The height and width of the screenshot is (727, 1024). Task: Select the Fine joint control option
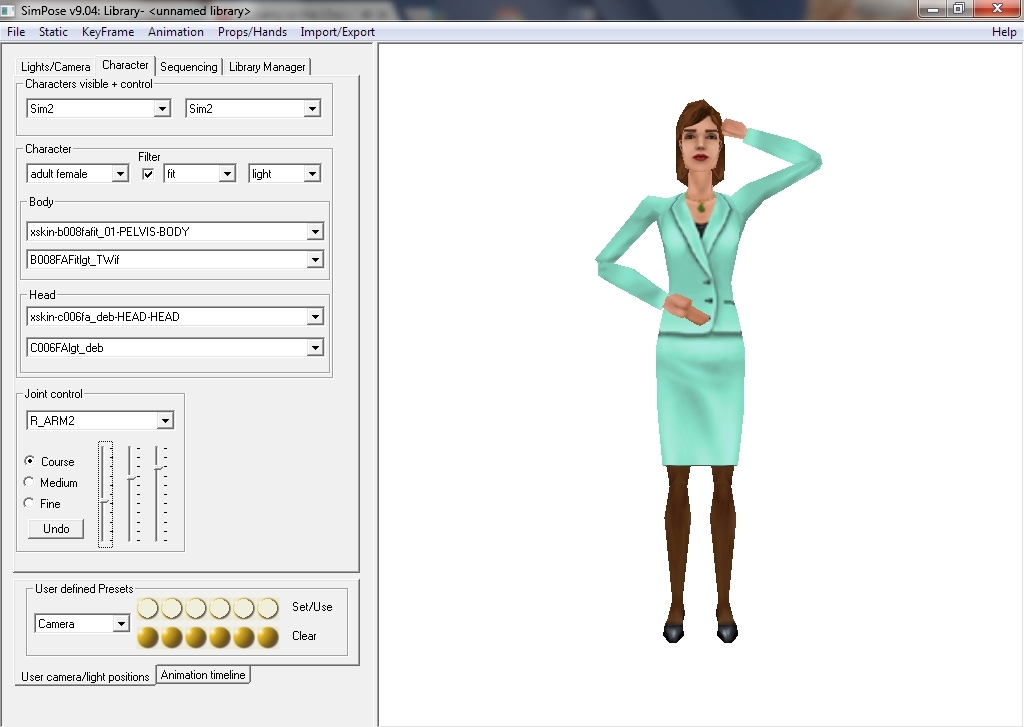pyautogui.click(x=29, y=503)
